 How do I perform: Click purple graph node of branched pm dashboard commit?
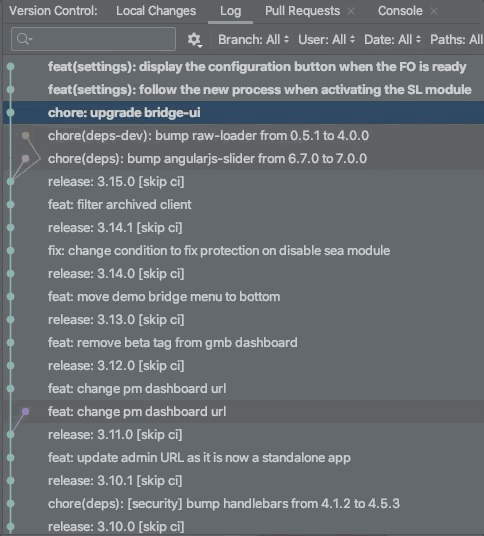26,411
